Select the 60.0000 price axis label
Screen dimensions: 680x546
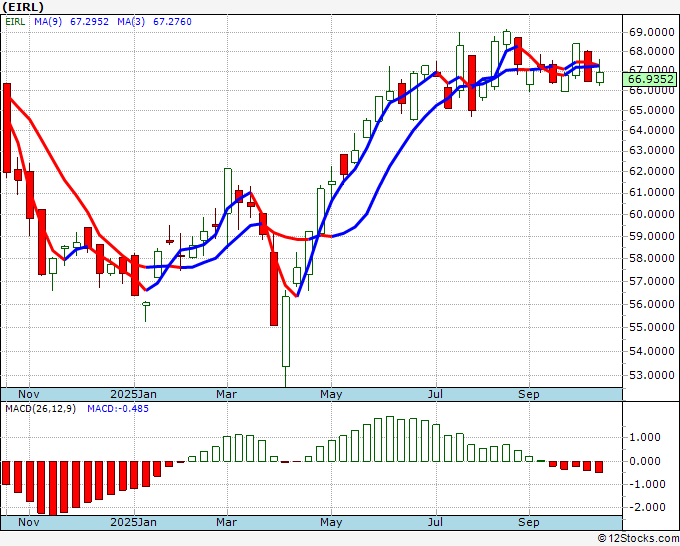pos(651,214)
